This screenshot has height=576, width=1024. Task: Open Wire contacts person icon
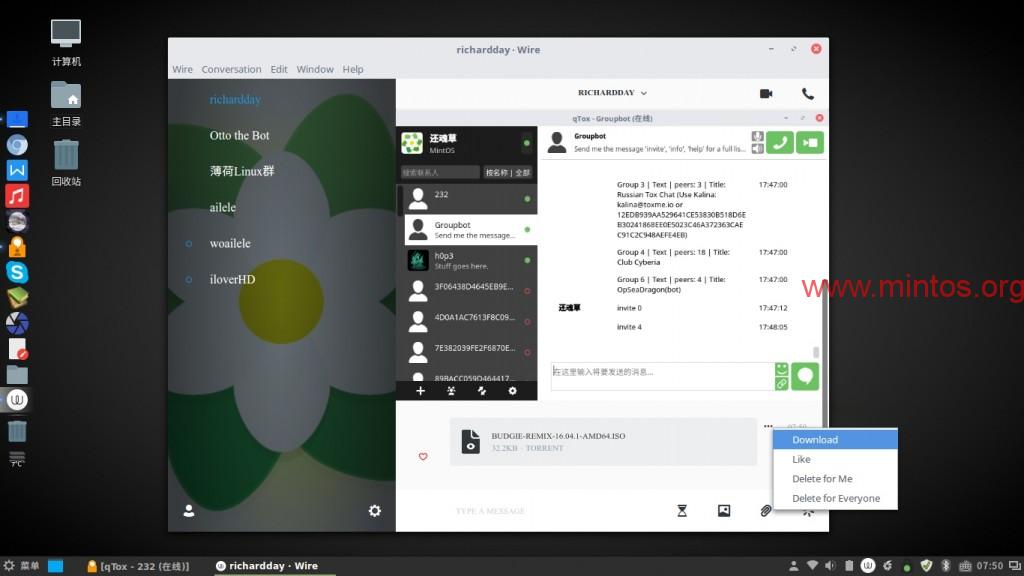189,511
